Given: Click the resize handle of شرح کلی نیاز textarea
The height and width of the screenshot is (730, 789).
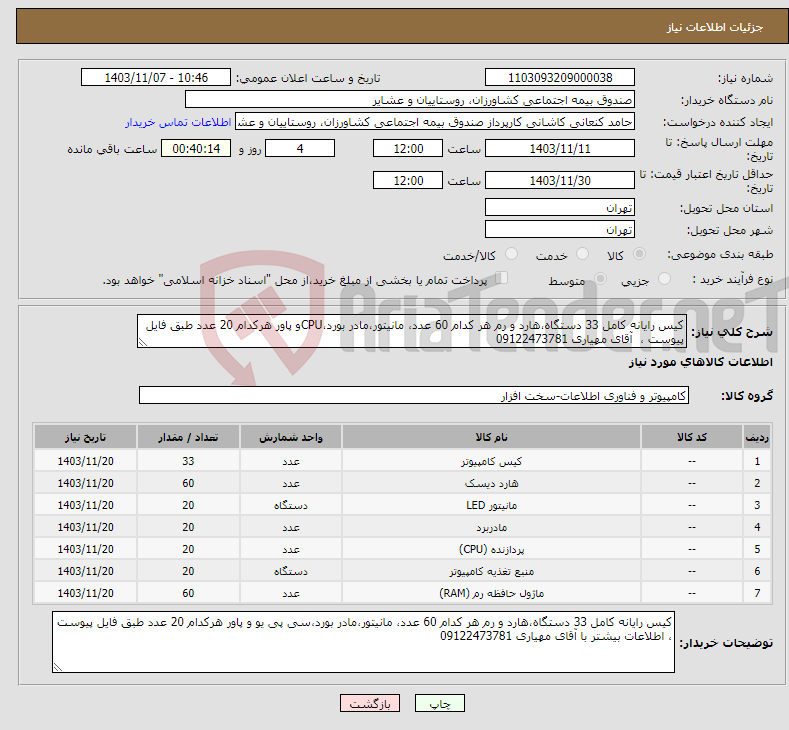Looking at the screenshot, I should [143, 342].
